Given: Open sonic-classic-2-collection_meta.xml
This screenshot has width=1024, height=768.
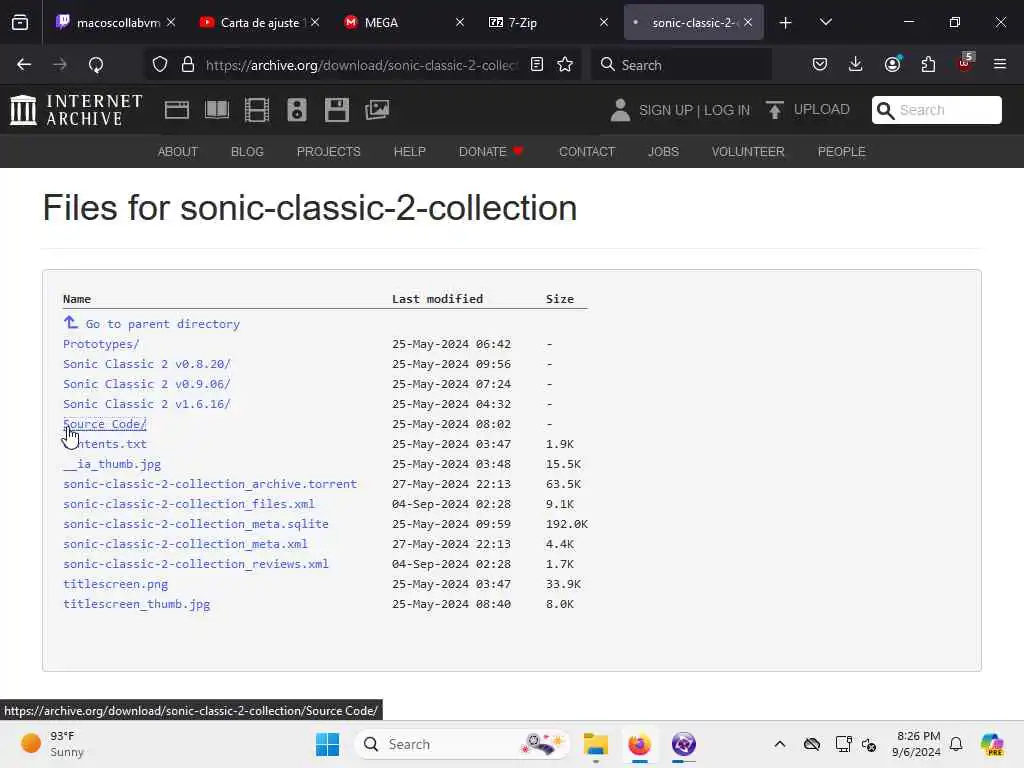Looking at the screenshot, I should click(185, 544).
